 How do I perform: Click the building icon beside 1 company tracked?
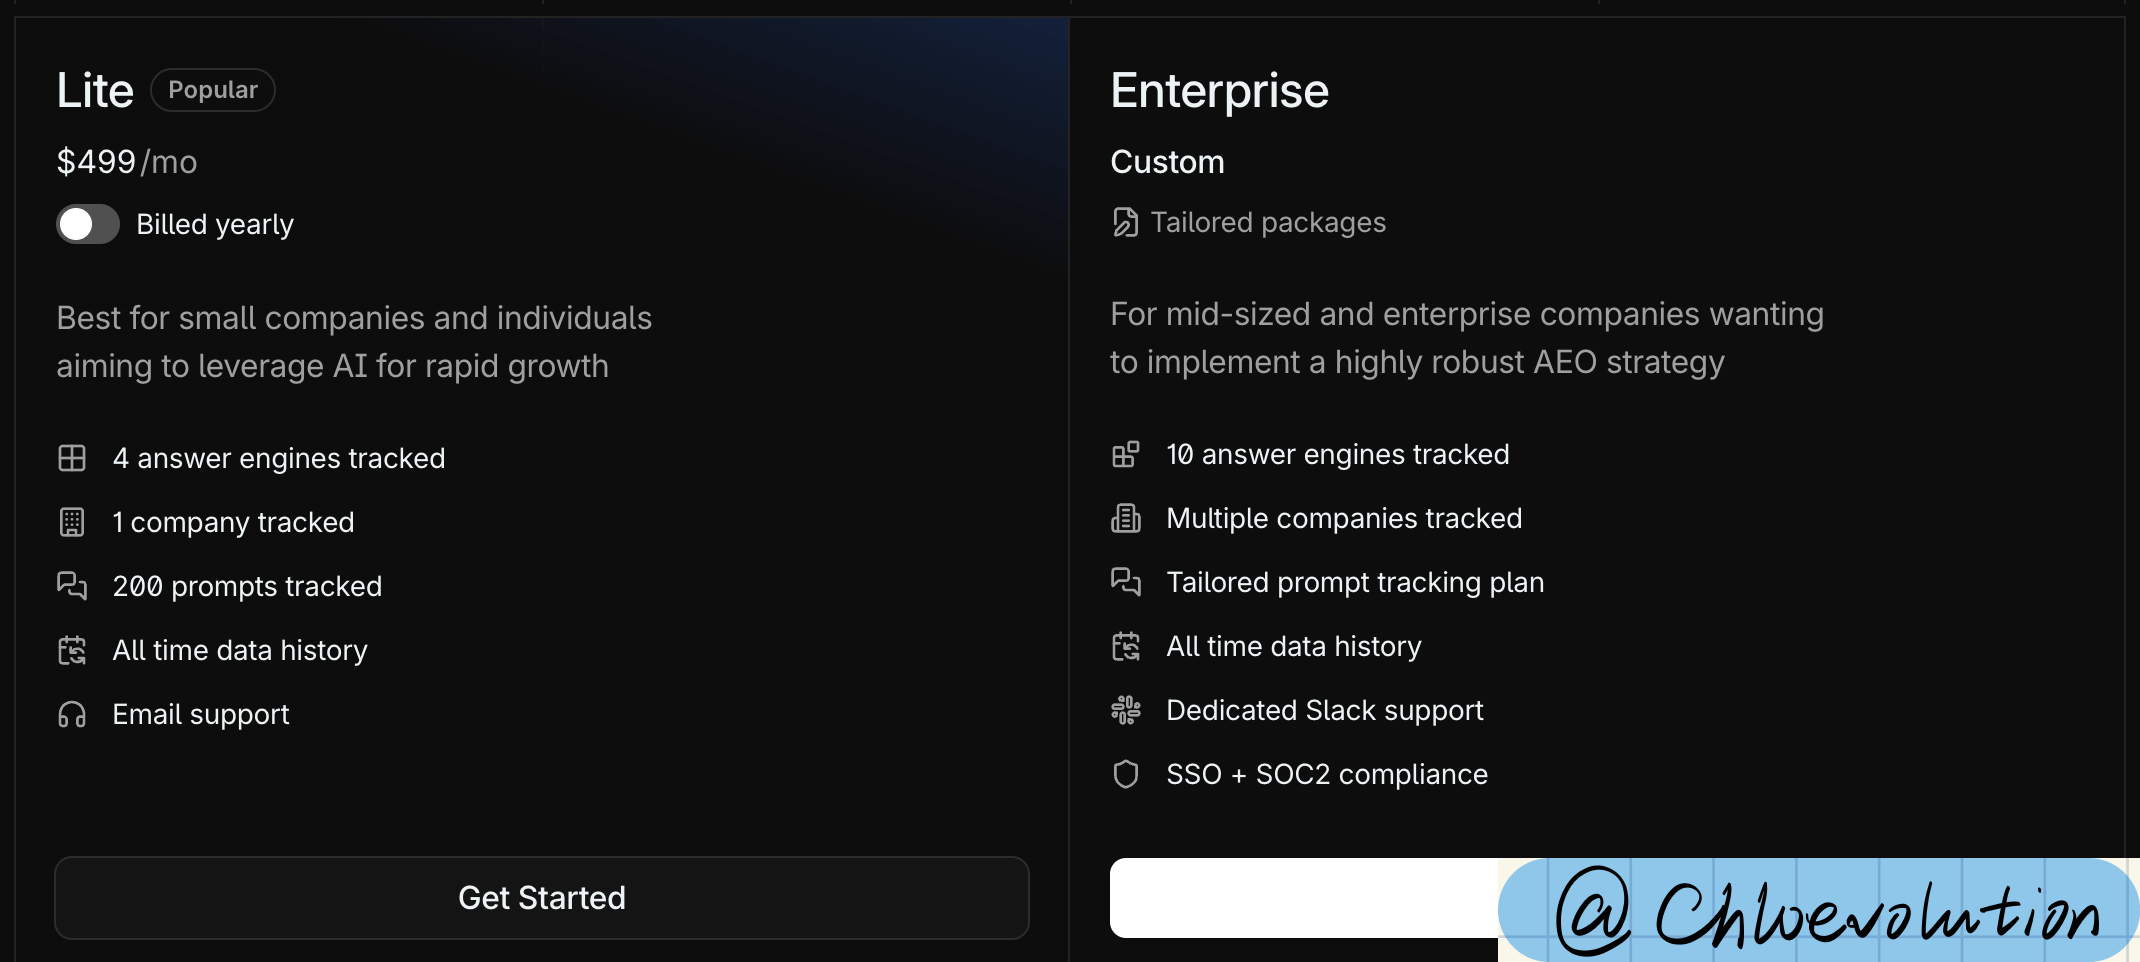72,522
